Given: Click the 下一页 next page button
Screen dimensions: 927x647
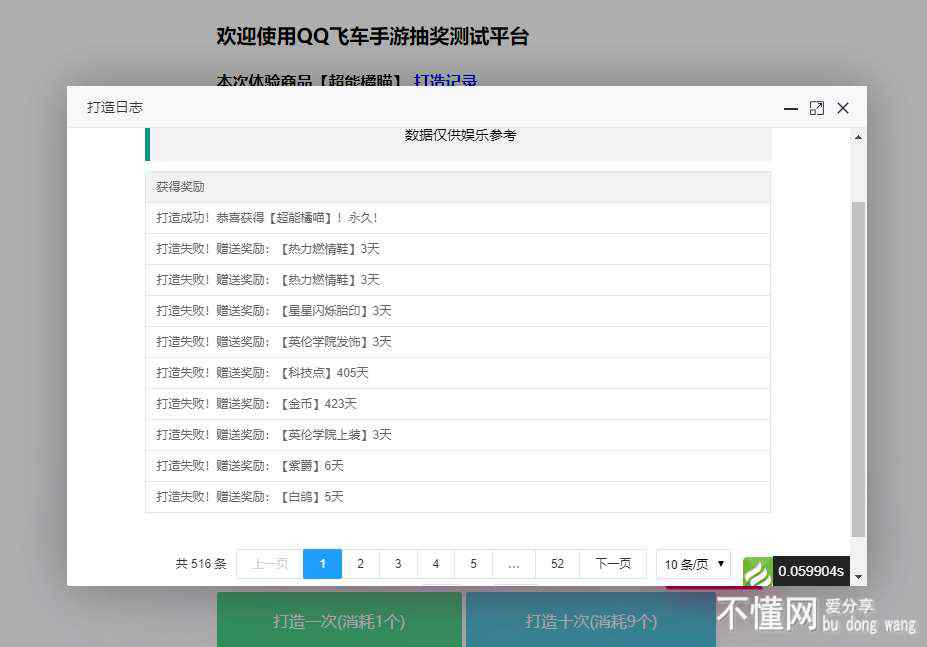Looking at the screenshot, I should (613, 564).
